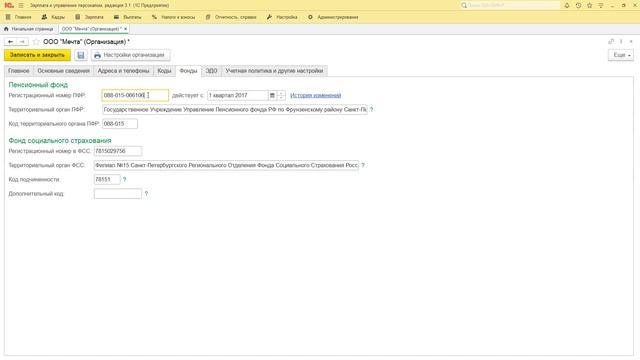Viewport: 640px width, 360px height.
Task: Click the empty Дополнительный код field
Action: (118, 193)
